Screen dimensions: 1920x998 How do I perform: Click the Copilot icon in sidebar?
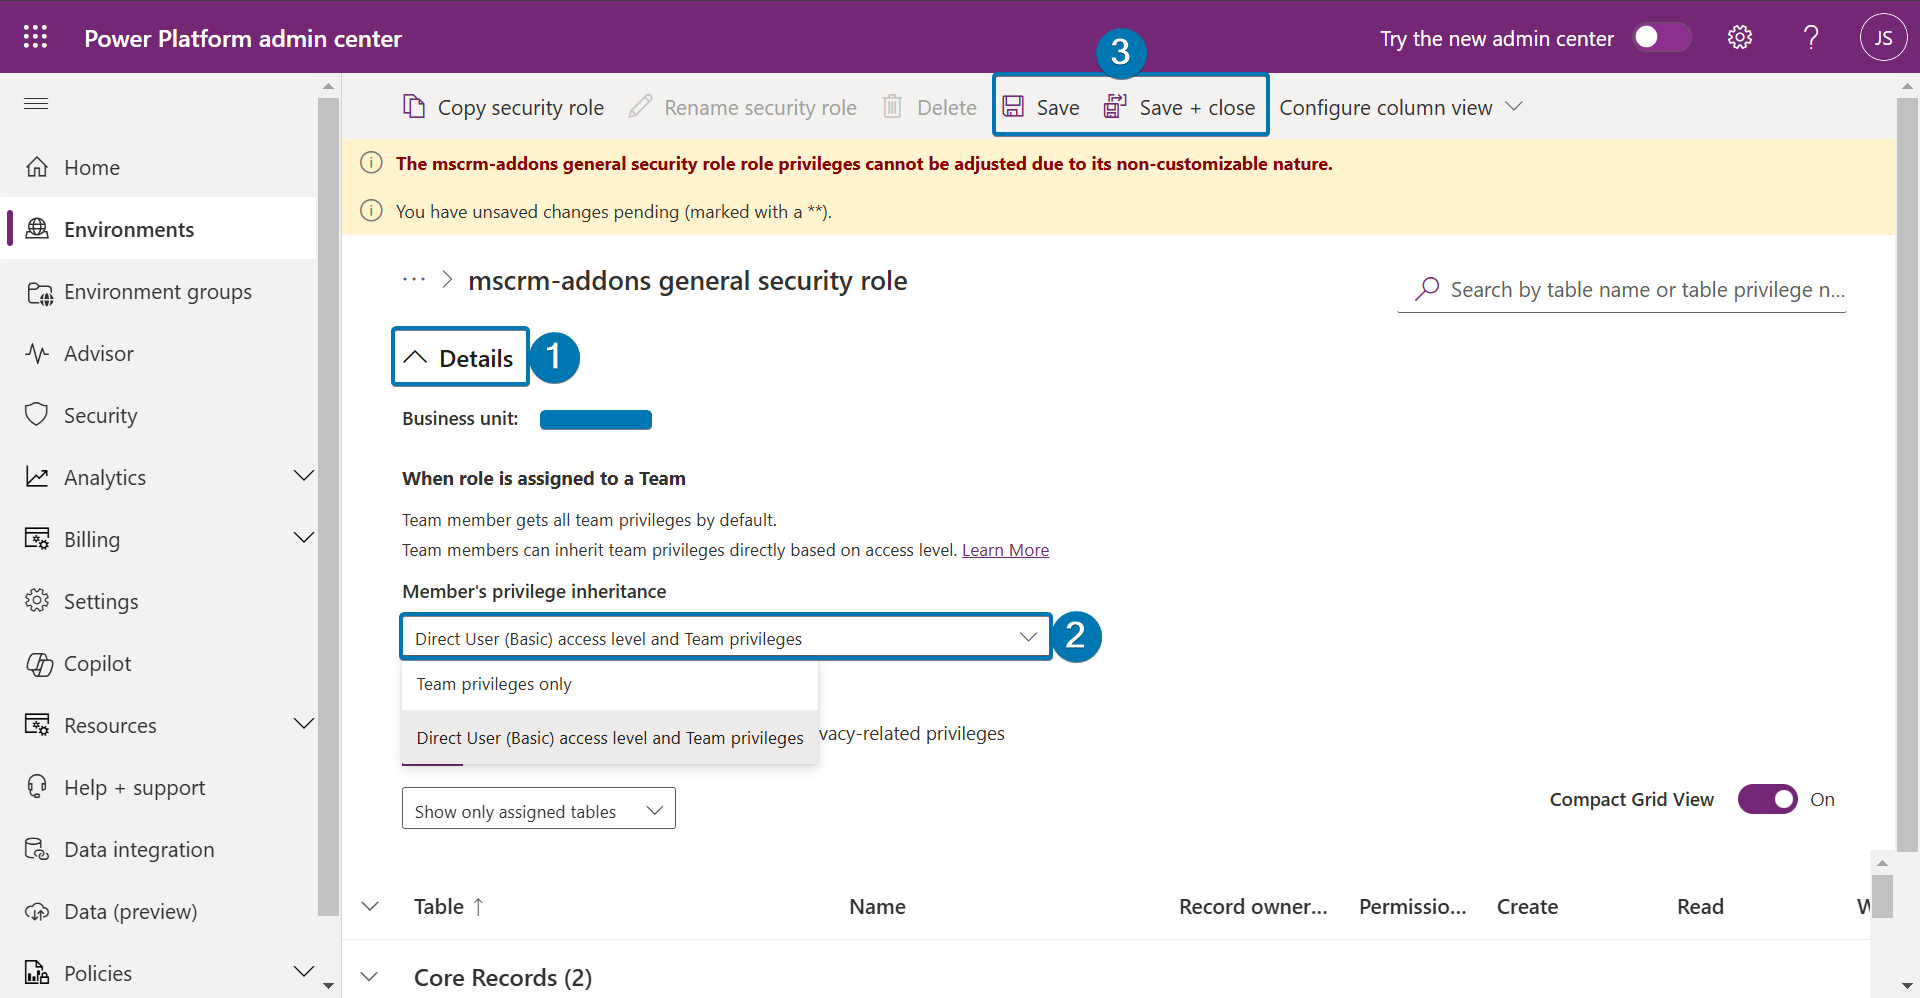(x=39, y=664)
